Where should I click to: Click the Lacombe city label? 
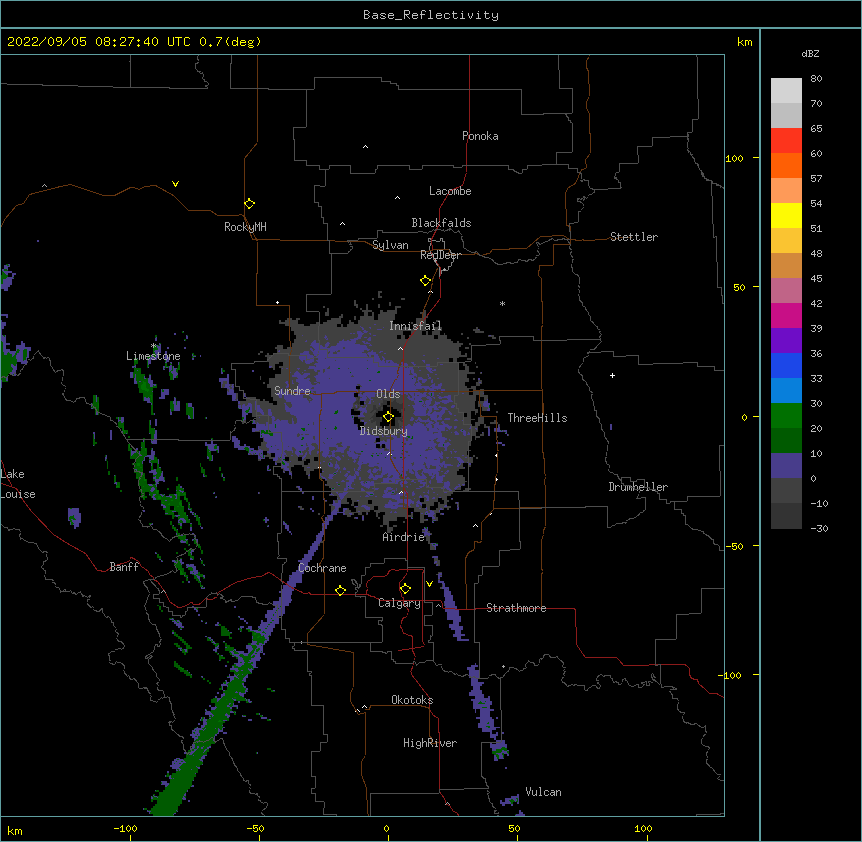pyautogui.click(x=450, y=191)
